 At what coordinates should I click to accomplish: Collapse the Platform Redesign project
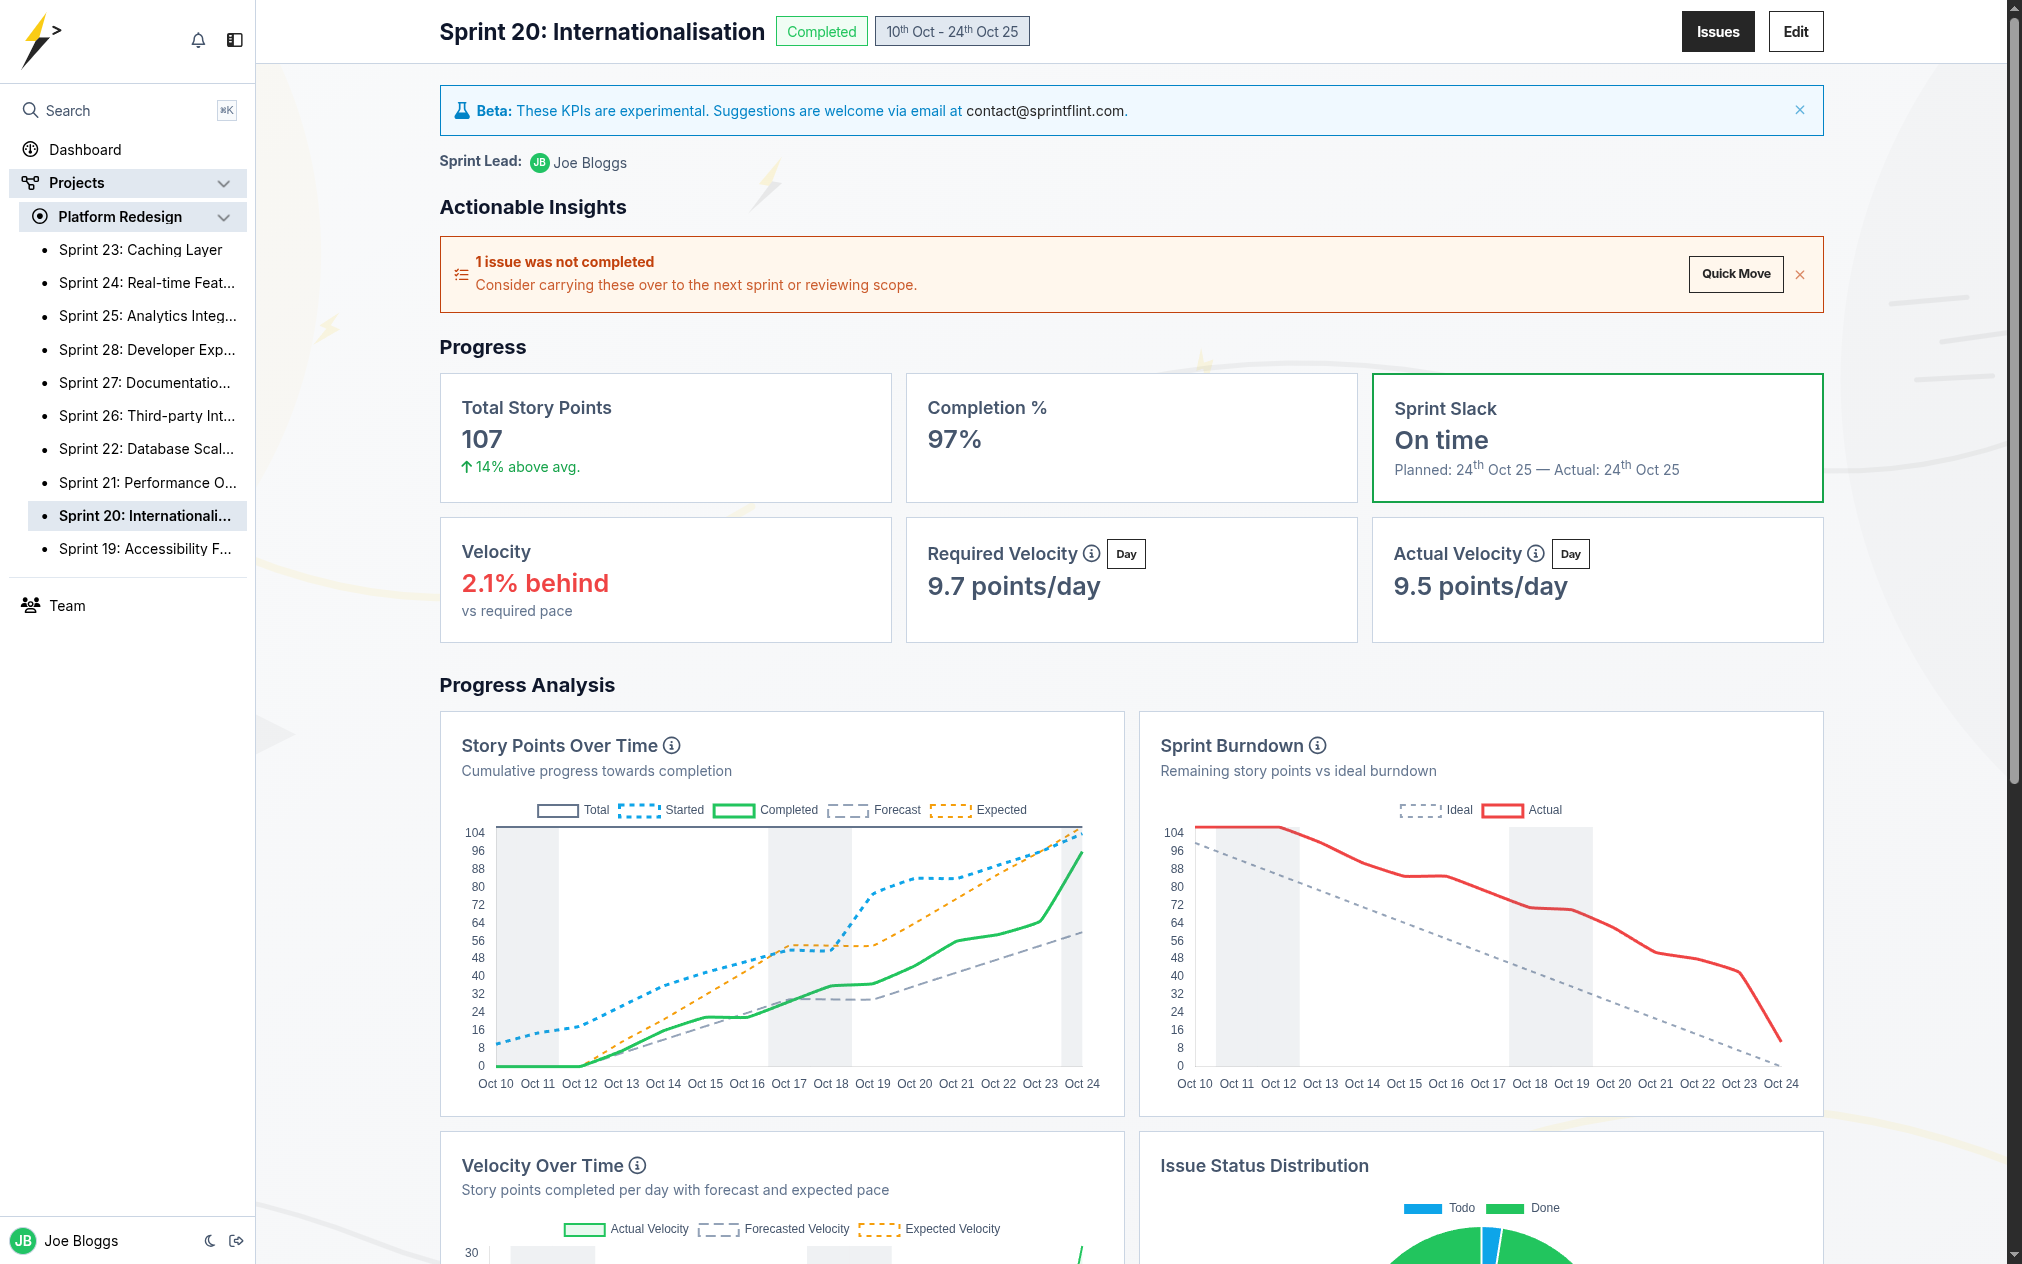(x=223, y=217)
